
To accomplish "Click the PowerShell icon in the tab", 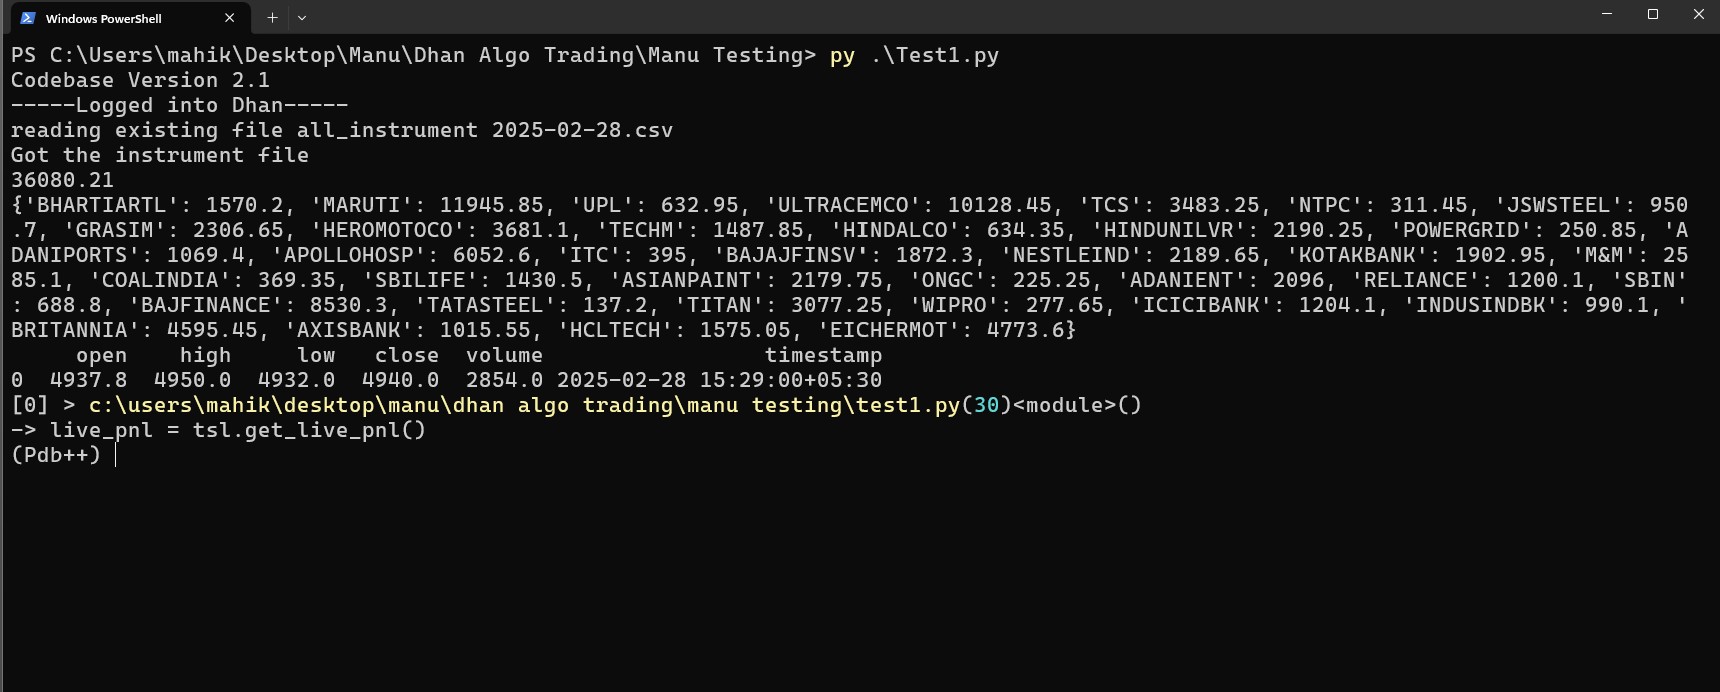I will 28,18.
